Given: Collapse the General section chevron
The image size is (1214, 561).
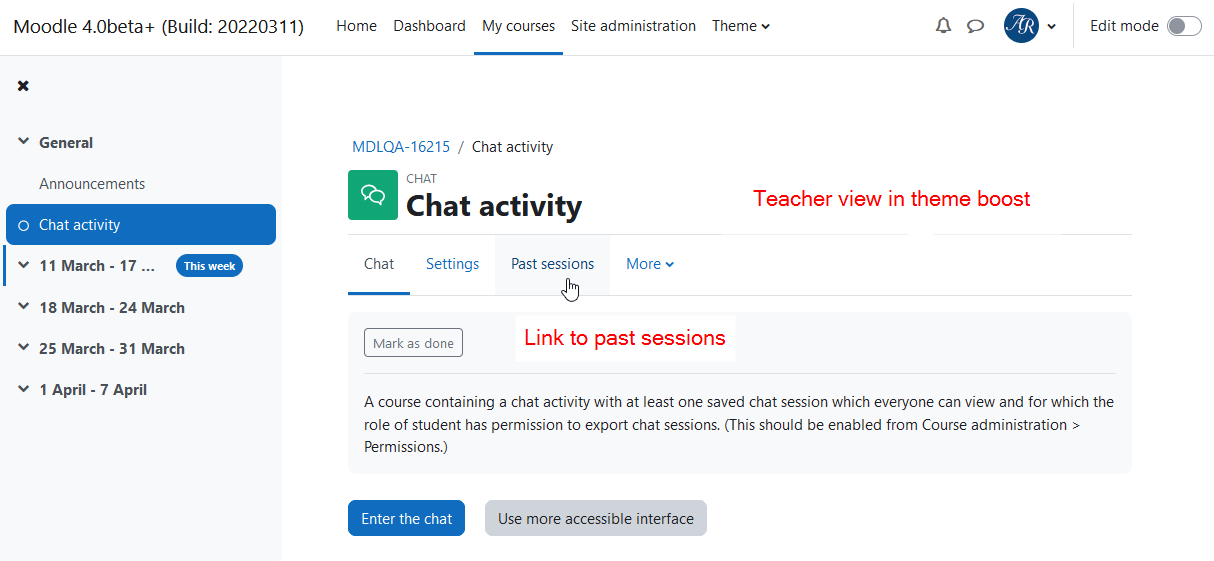Looking at the screenshot, I should [x=24, y=142].
